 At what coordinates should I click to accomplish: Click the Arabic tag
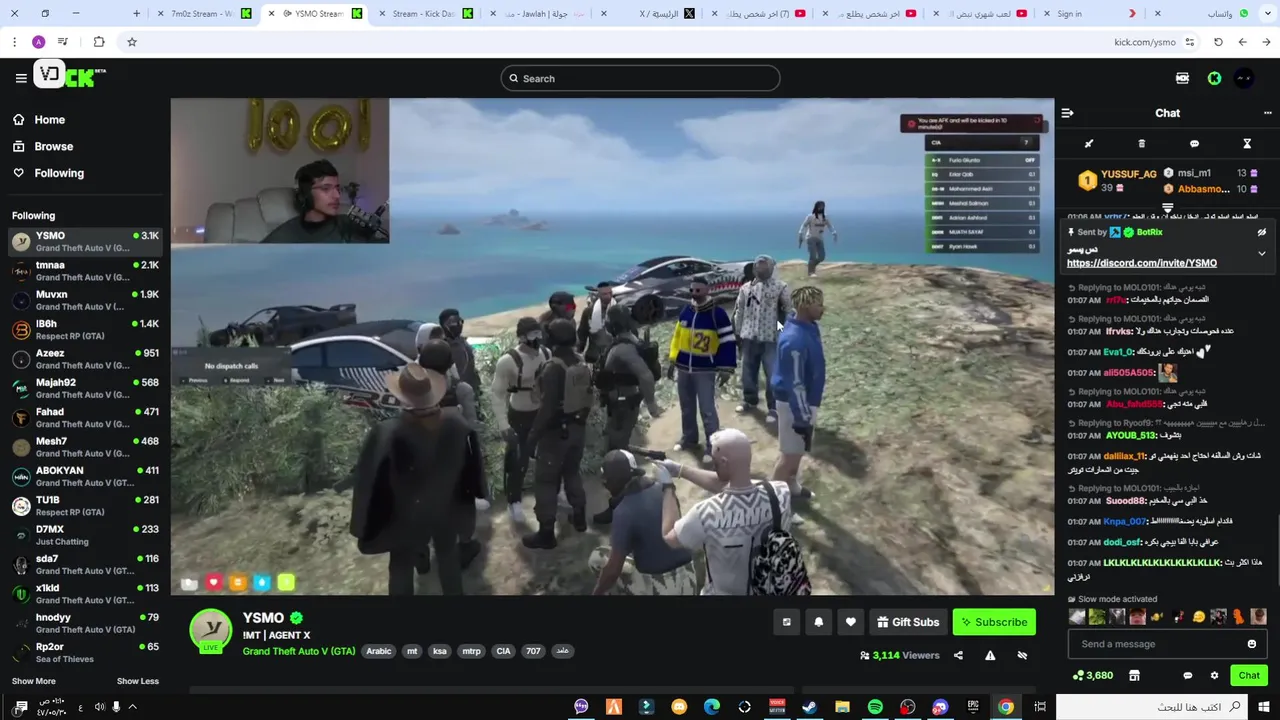coord(379,651)
